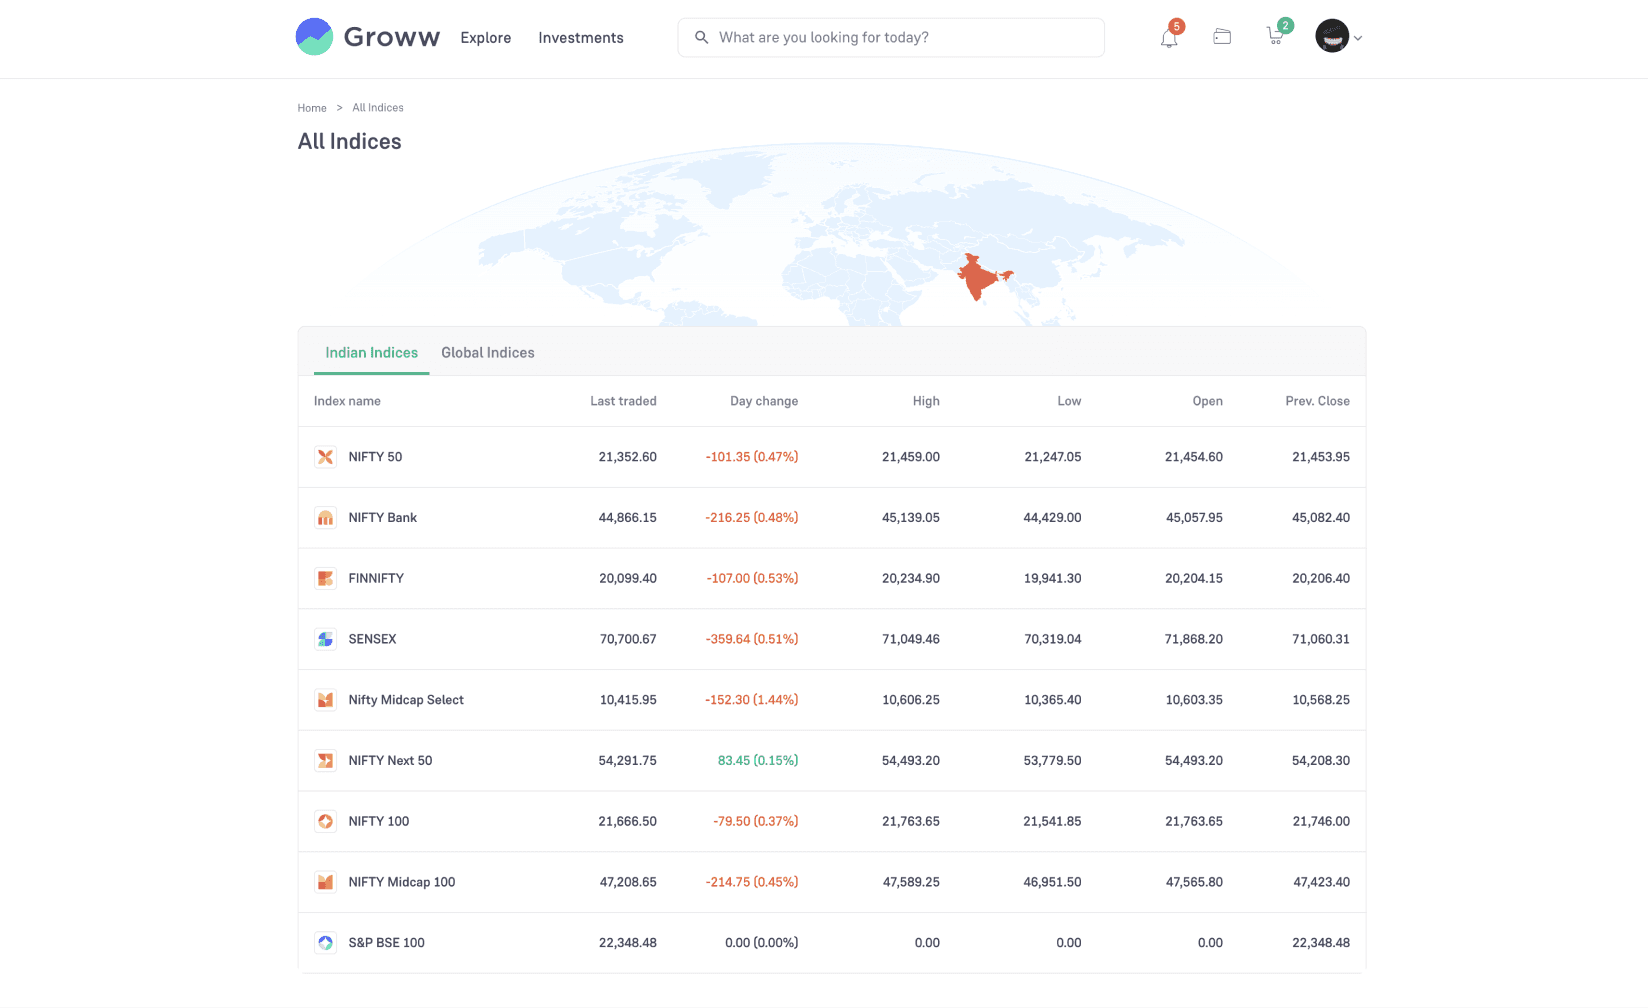The image size is (1648, 1008).
Task: Click the green 83.45 (0.15%) value
Action: click(x=758, y=761)
